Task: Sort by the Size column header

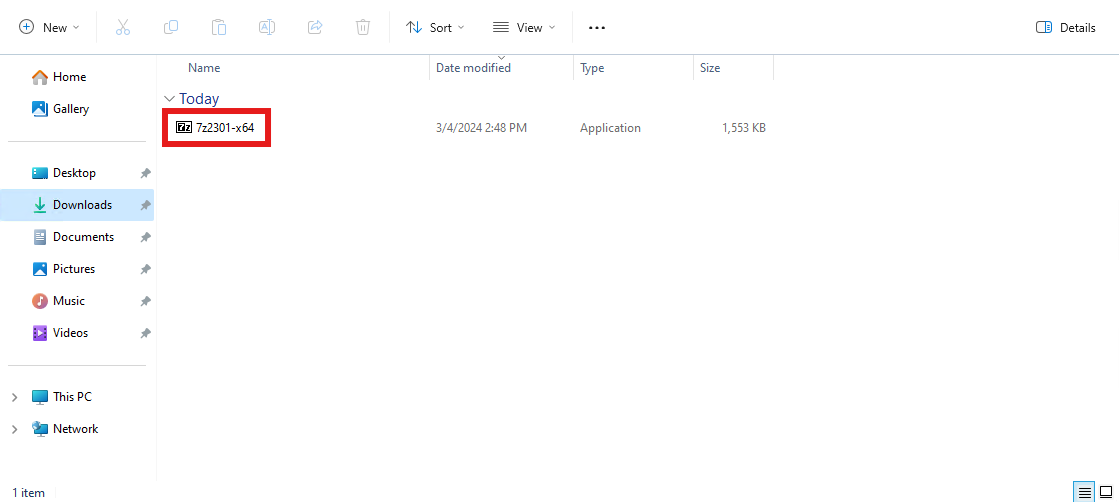Action: click(710, 68)
